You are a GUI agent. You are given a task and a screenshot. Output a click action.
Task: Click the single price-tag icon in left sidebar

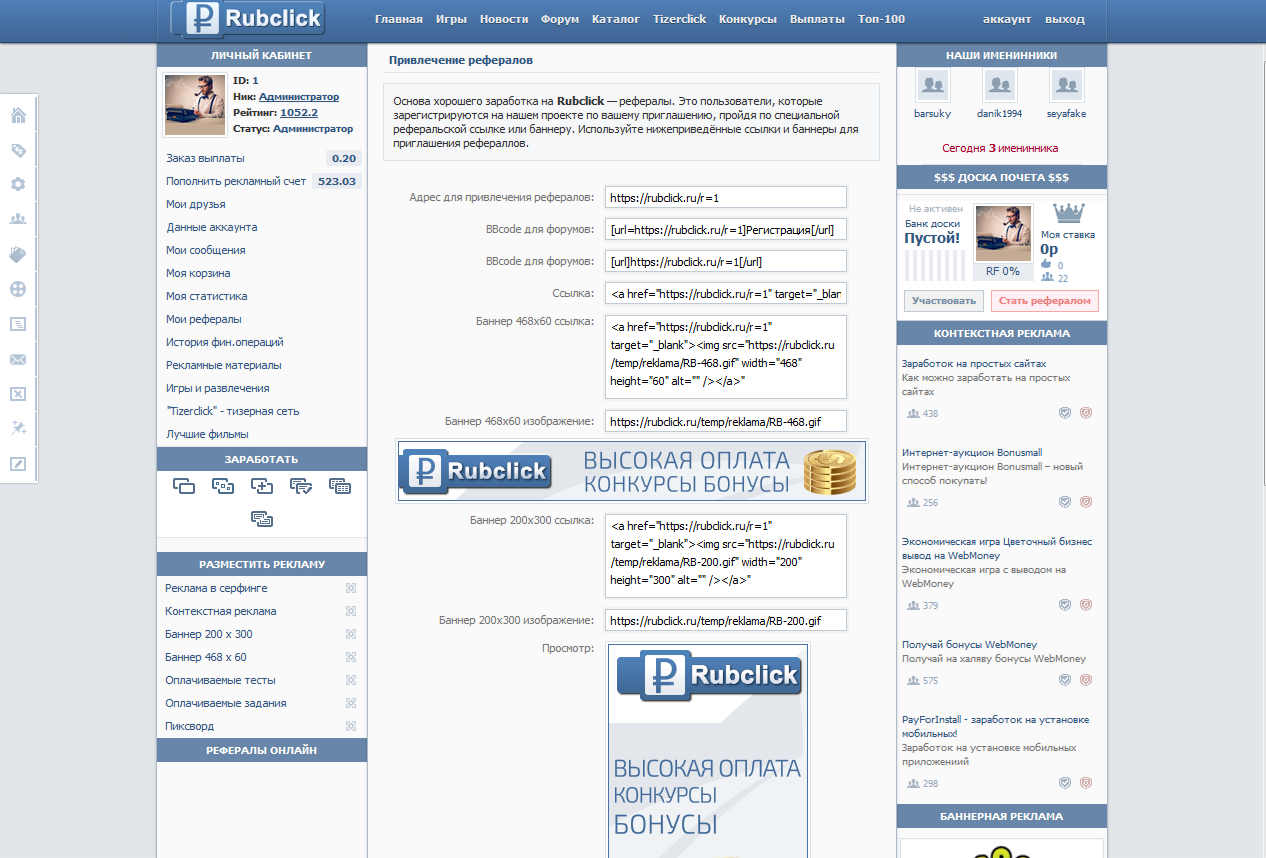coord(18,151)
